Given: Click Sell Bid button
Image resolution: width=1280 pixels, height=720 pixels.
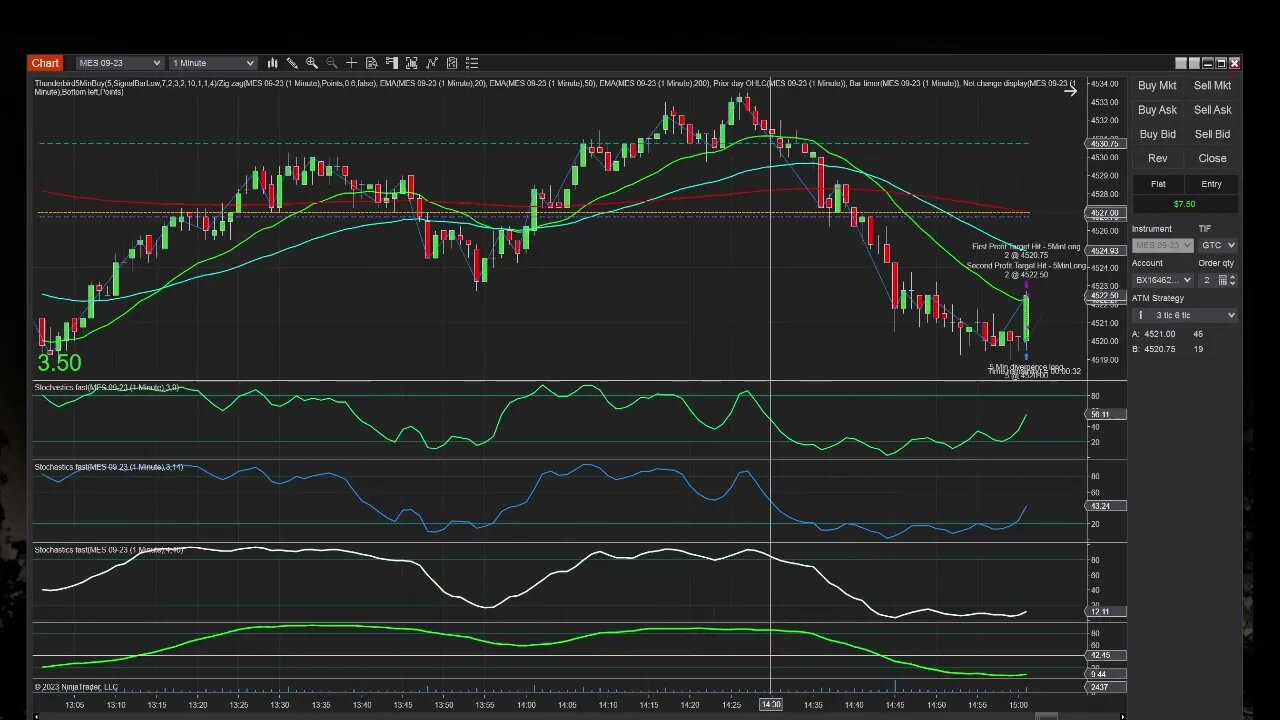Looking at the screenshot, I should pos(1212,134).
